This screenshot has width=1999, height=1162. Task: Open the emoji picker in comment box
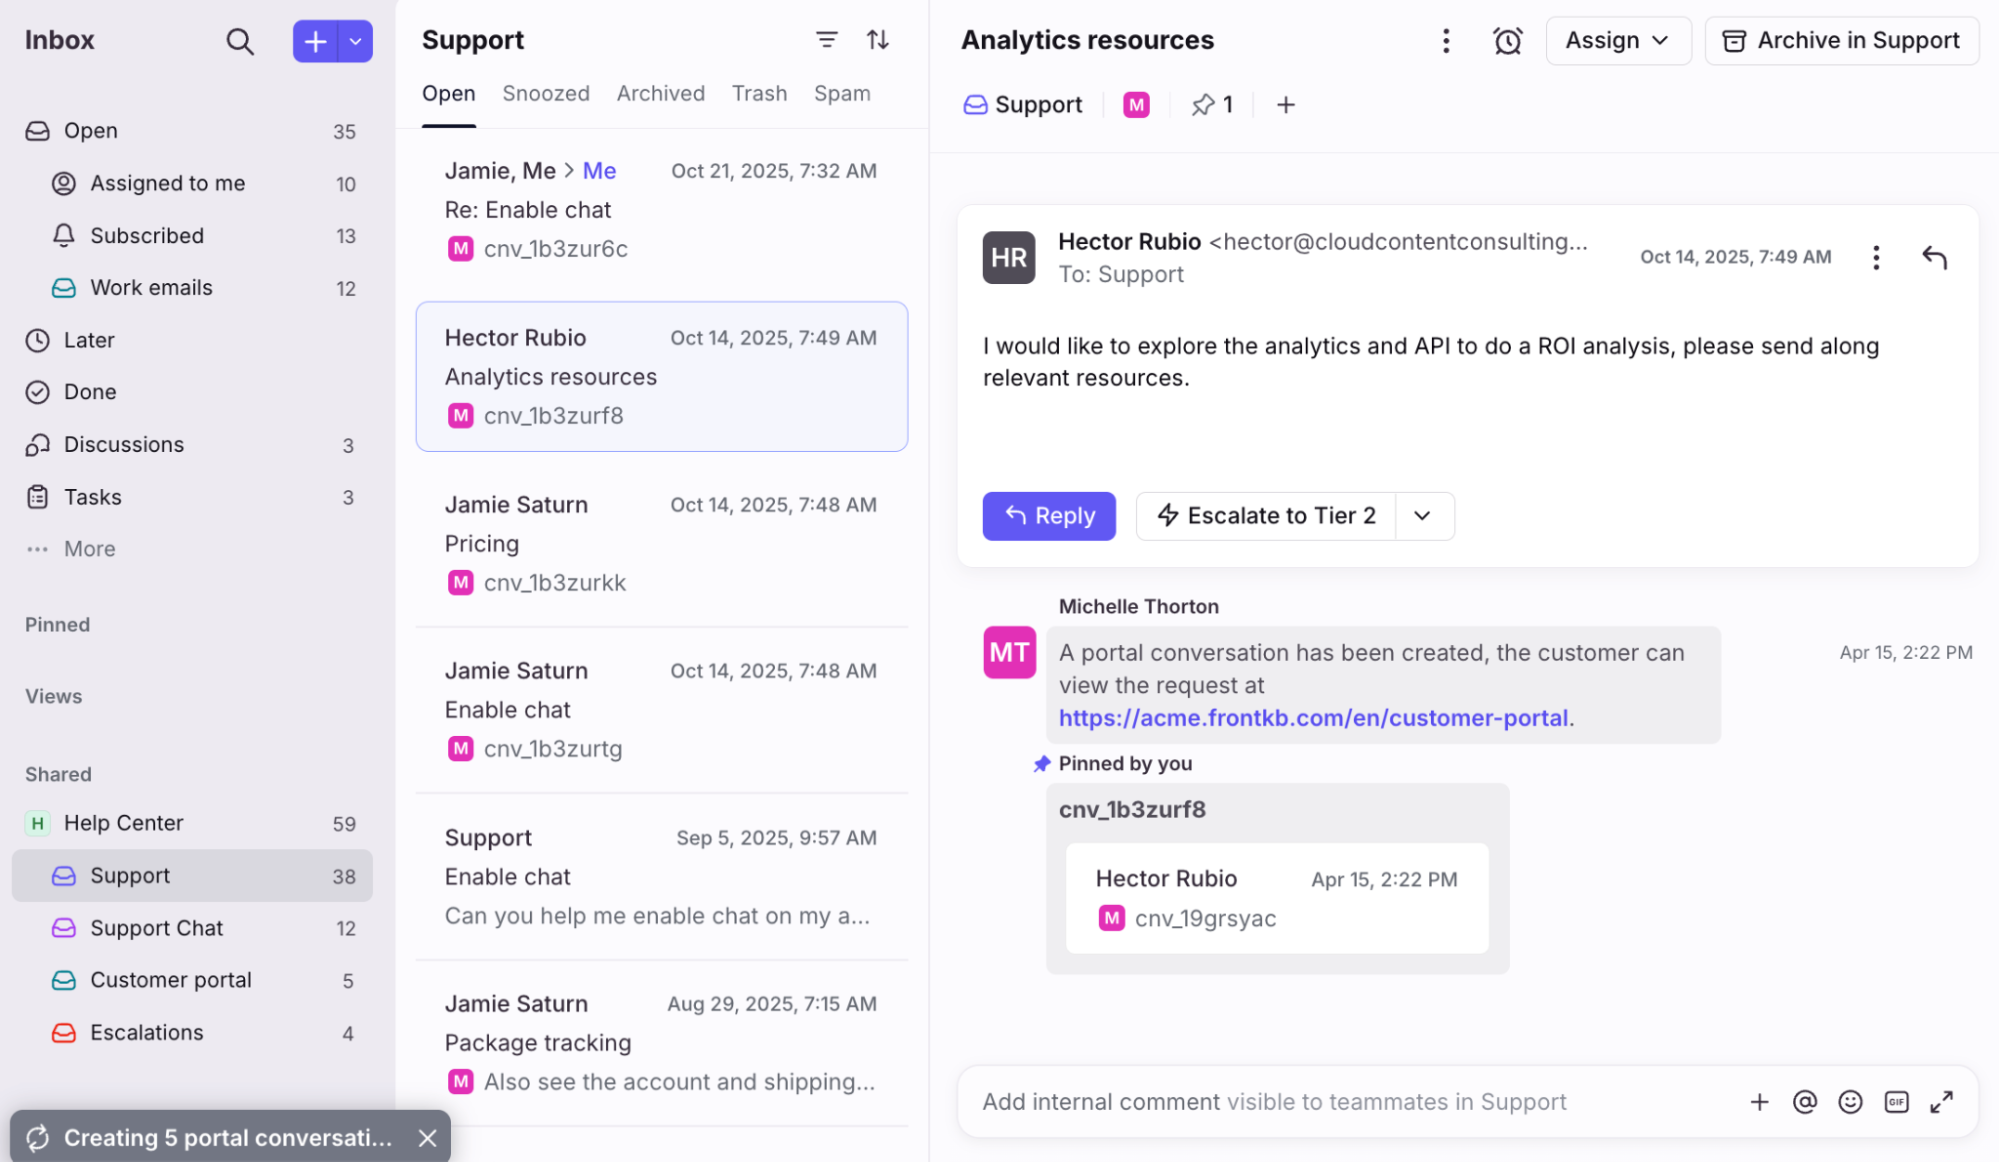coord(1850,1102)
